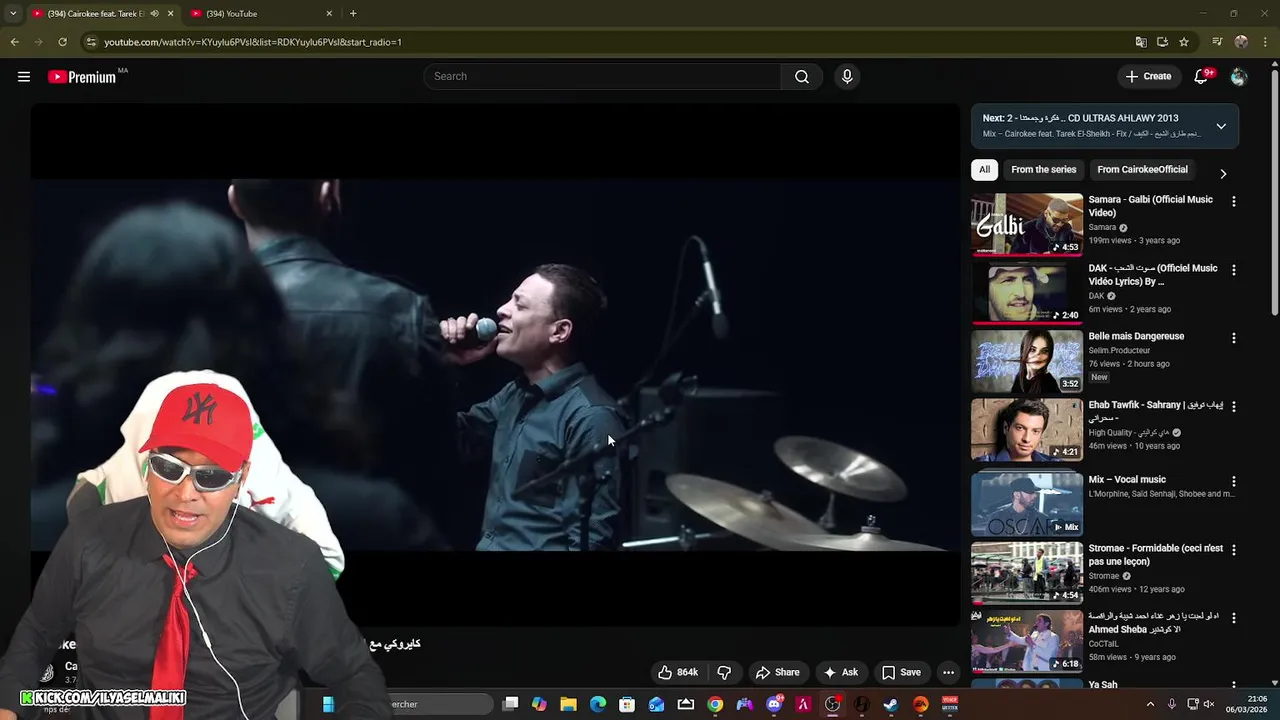The image size is (1280, 720).
Task: Switch to OBS Studio on taskbar
Action: pyautogui.click(x=832, y=705)
